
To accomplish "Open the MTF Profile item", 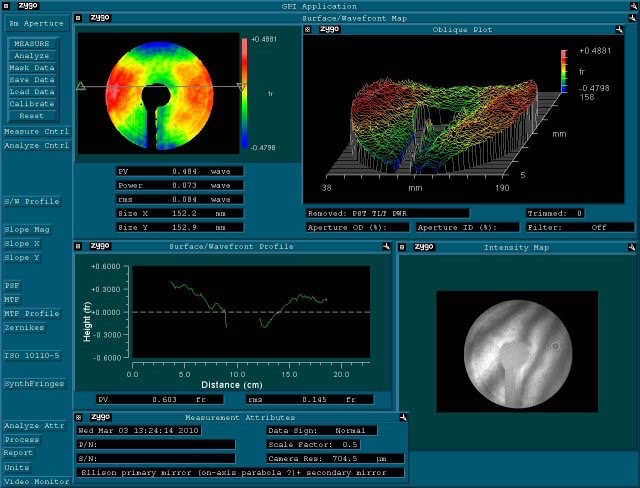I will point(32,313).
